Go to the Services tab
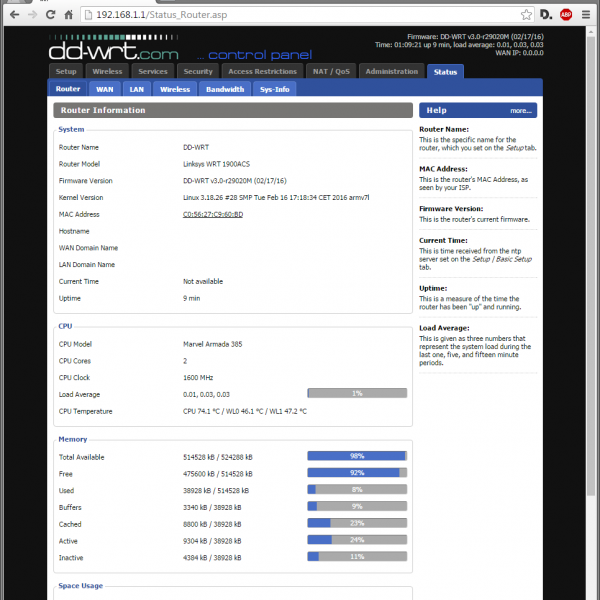This screenshot has width=600, height=600. [152, 72]
